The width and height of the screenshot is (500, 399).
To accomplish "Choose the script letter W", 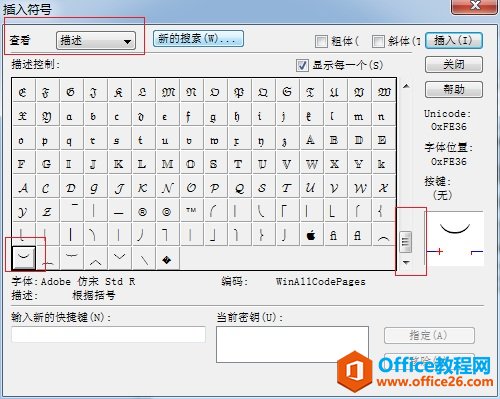I will point(359,188).
